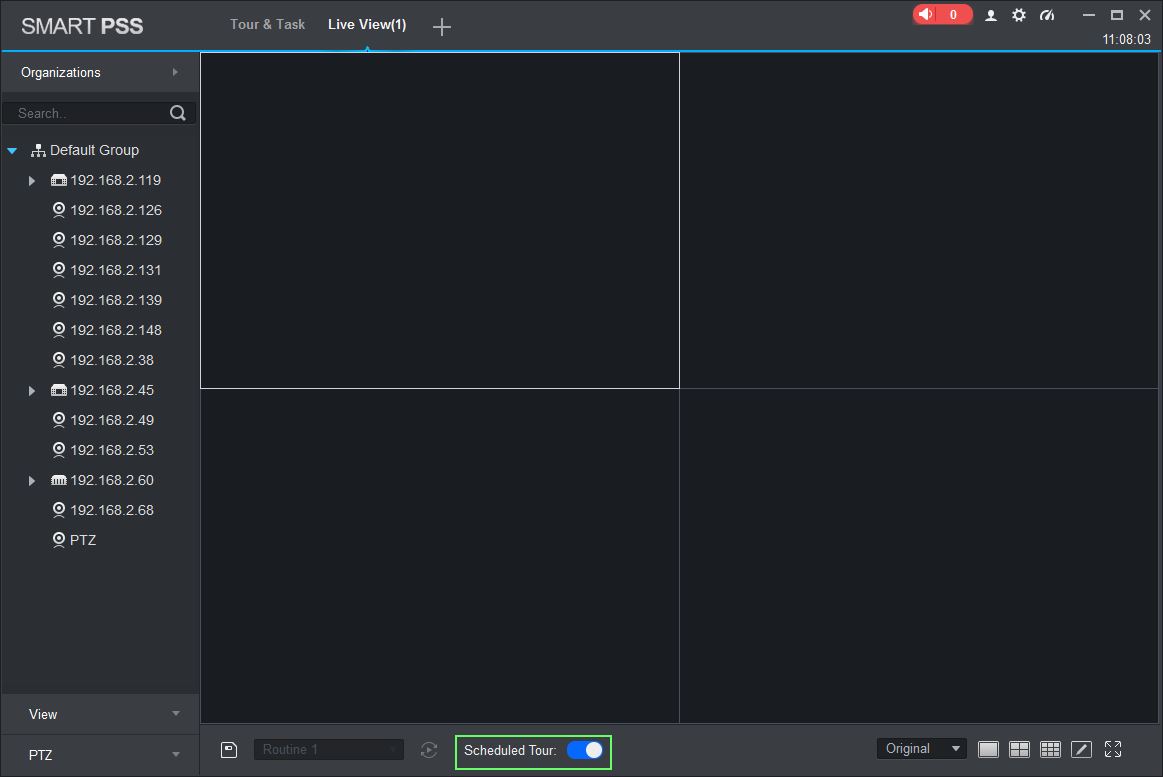Image resolution: width=1163 pixels, height=777 pixels.
Task: Click the camera icon for 192.168.2.148
Action: click(x=59, y=330)
